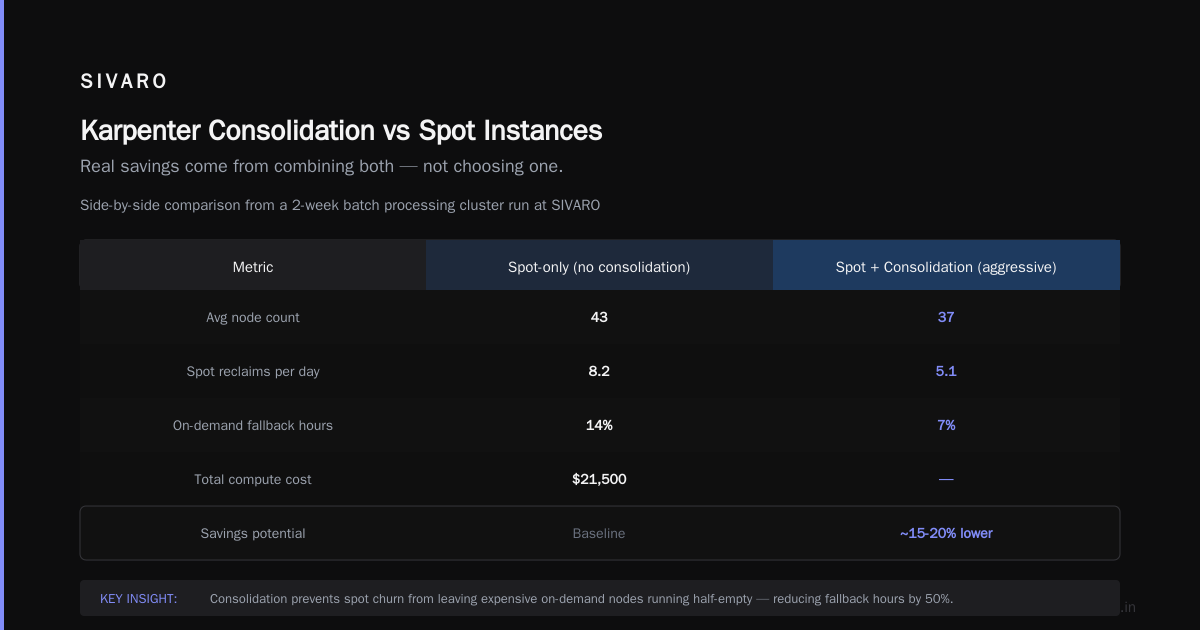
Task: Click the subtitle about combining both
Action: [321, 166]
